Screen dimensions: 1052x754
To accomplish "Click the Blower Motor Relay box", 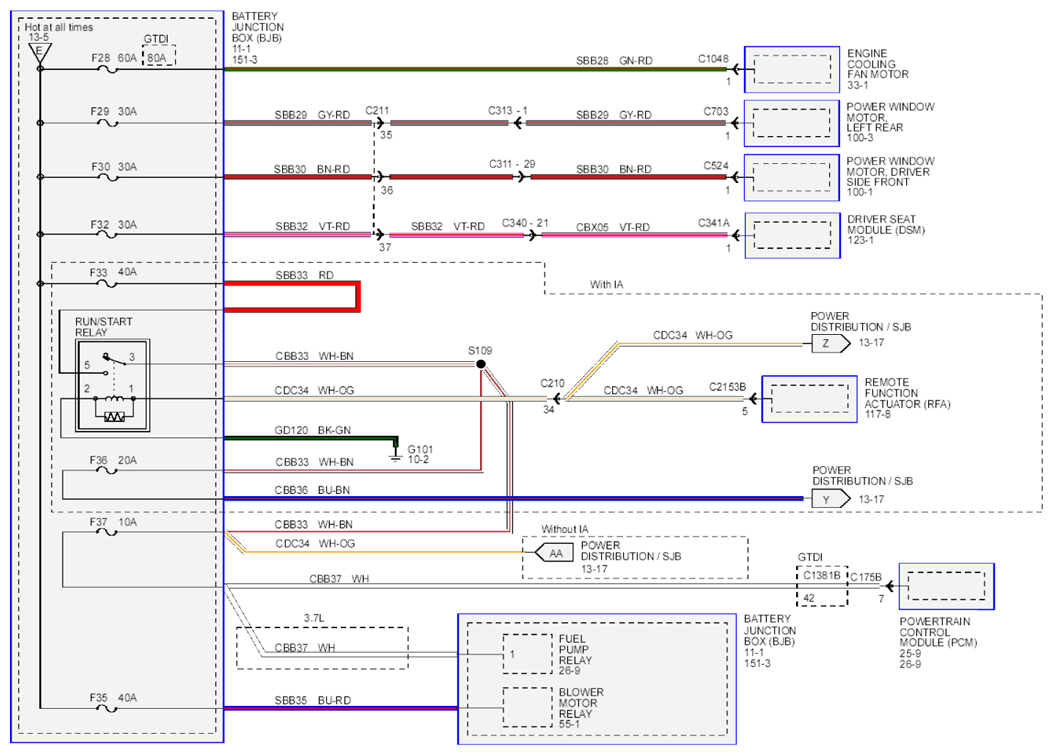I will (527, 707).
